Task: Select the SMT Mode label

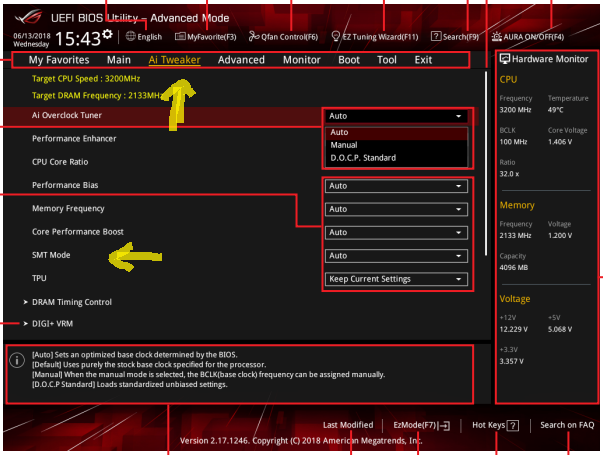Action: (x=51, y=255)
